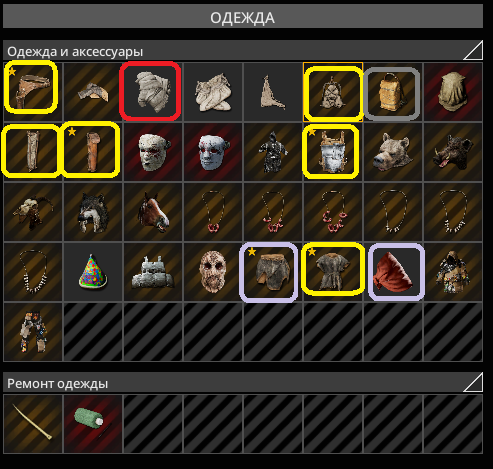This screenshot has width=493, height=469.
Task: Select the green thread sewing kit
Action: (x=93, y=424)
